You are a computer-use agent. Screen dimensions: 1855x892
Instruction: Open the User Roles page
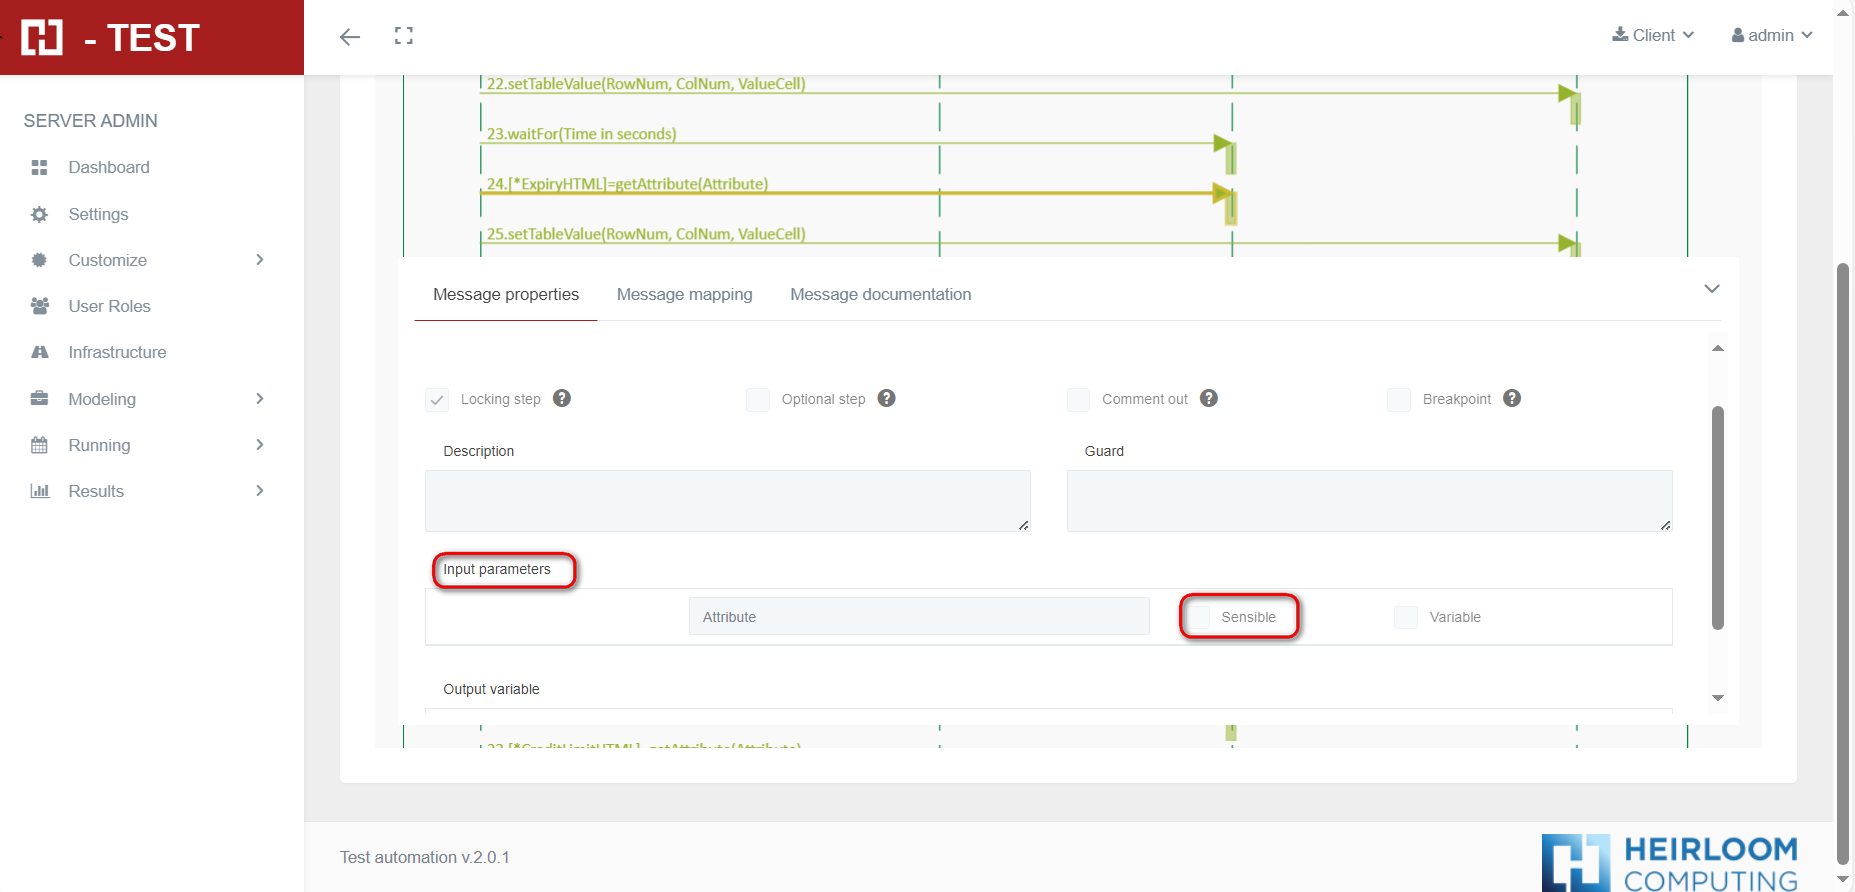pyautogui.click(x=109, y=306)
